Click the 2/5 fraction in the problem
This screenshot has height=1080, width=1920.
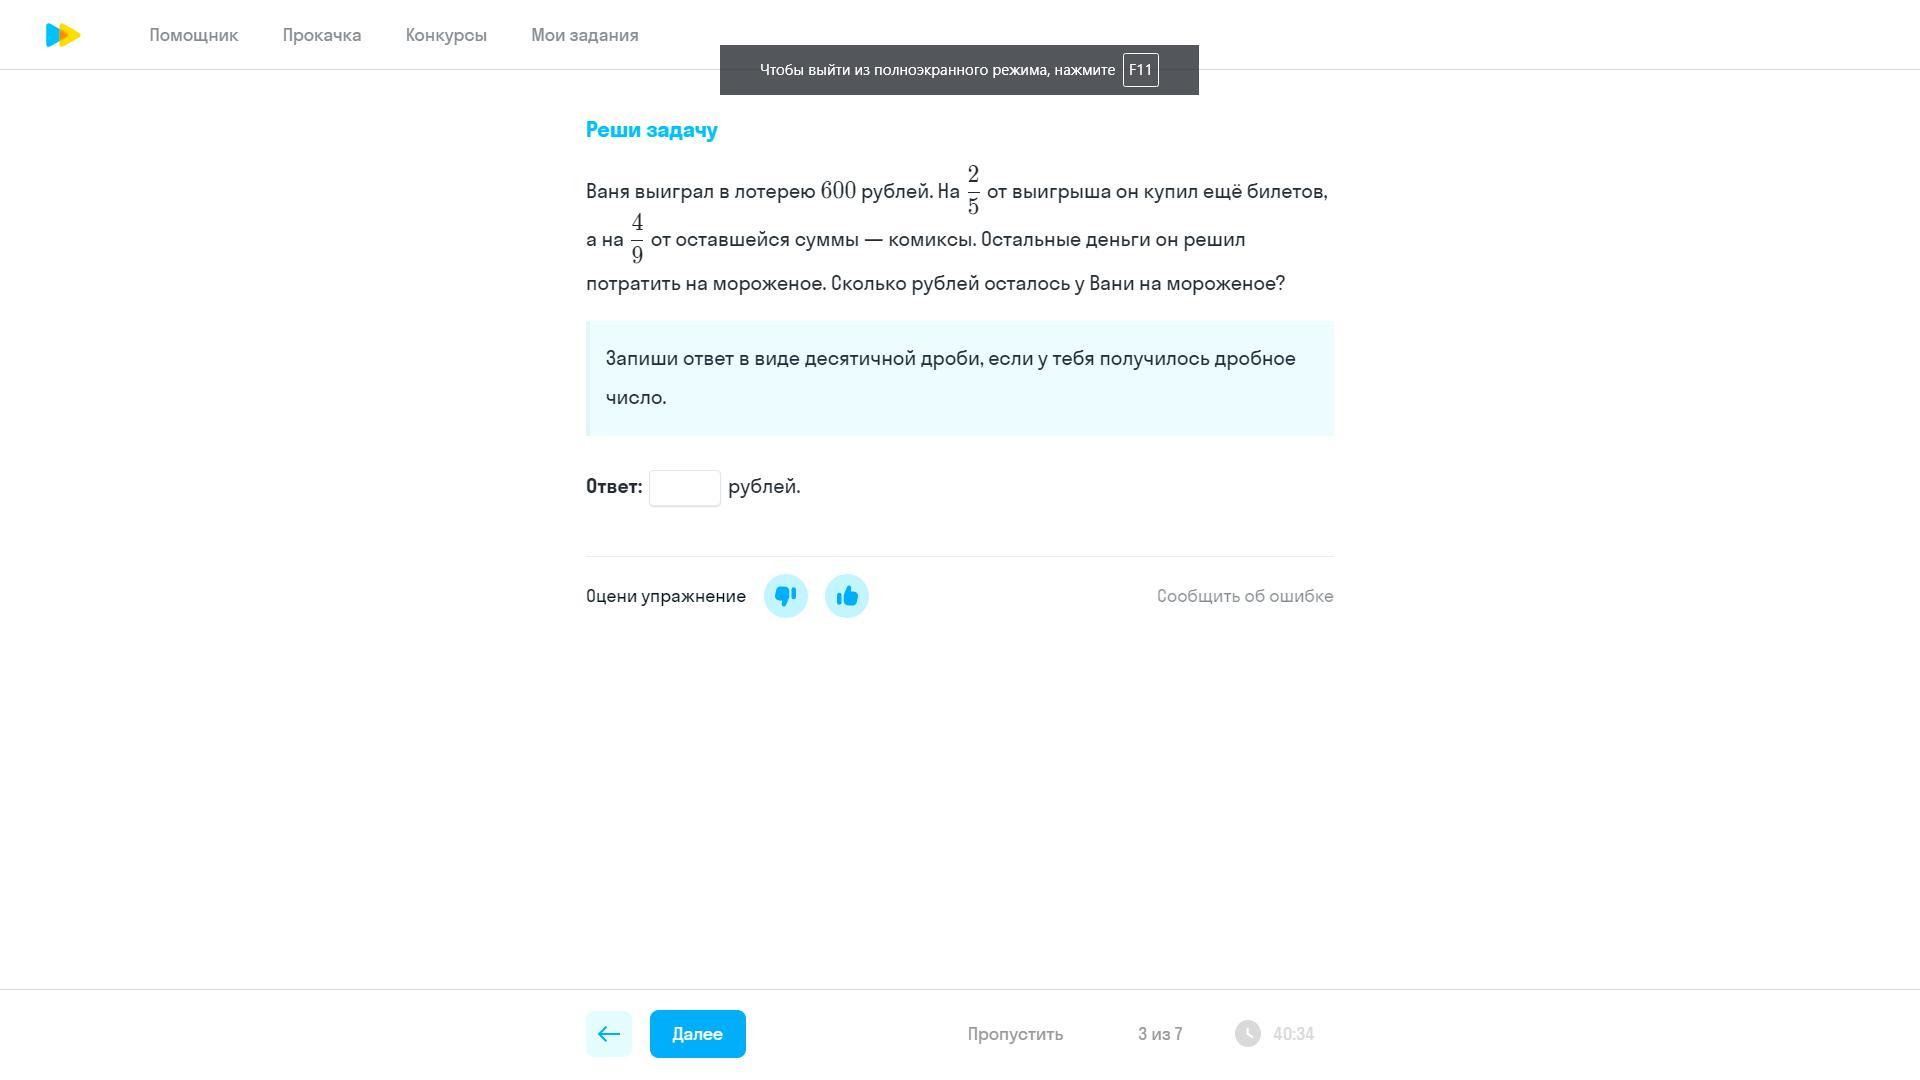click(x=973, y=190)
